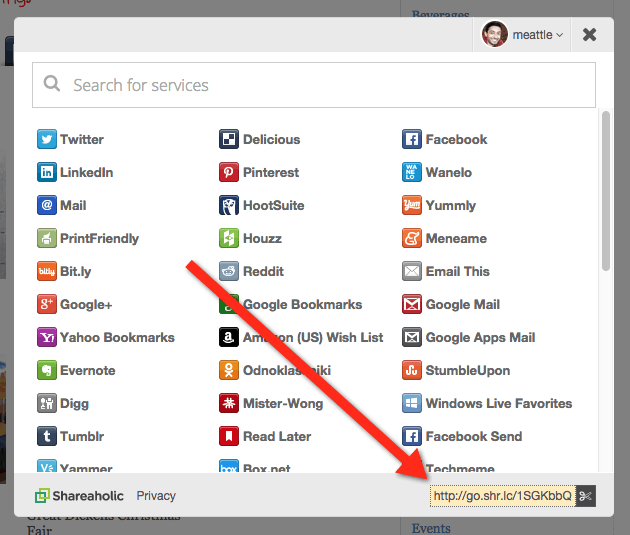
Task: Click the StumbleUpon text label
Action: coord(468,370)
